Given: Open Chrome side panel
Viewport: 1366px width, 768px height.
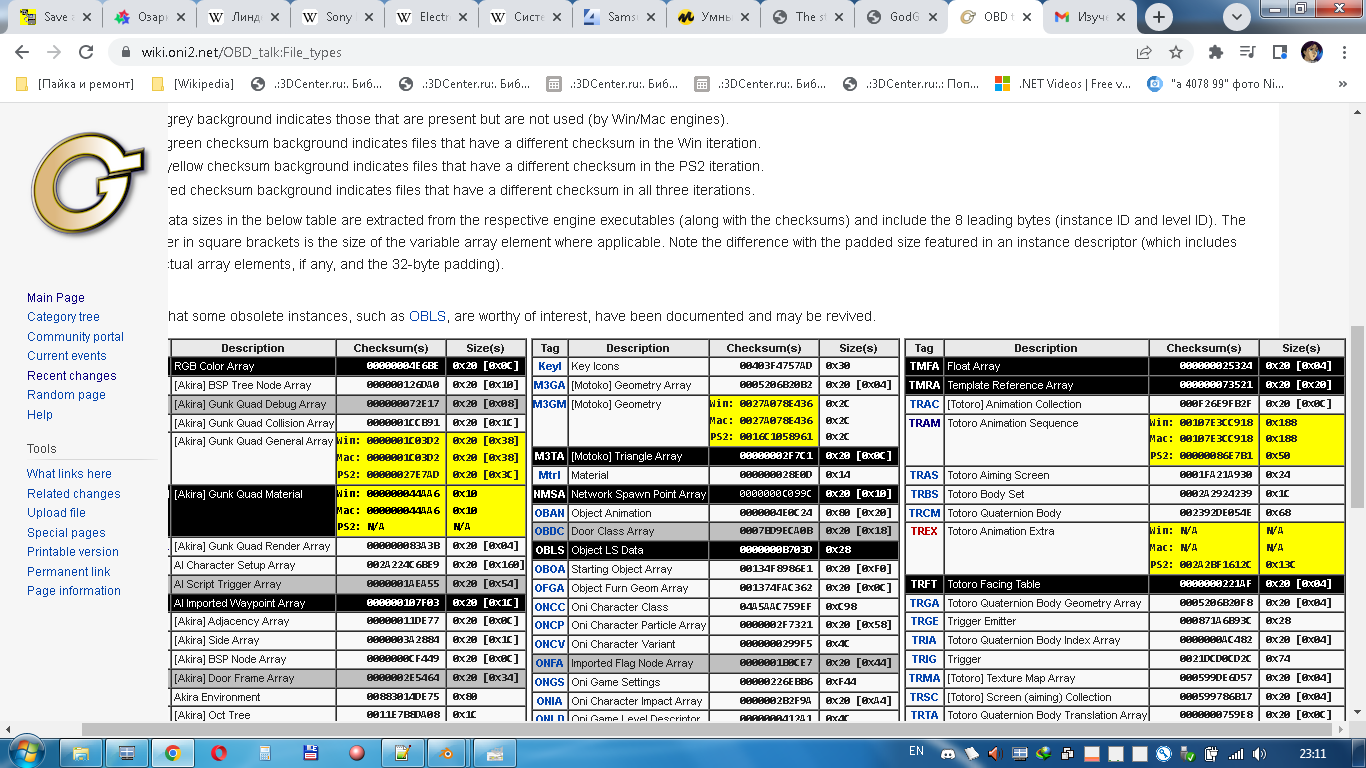Looking at the screenshot, I should click(x=1279, y=52).
